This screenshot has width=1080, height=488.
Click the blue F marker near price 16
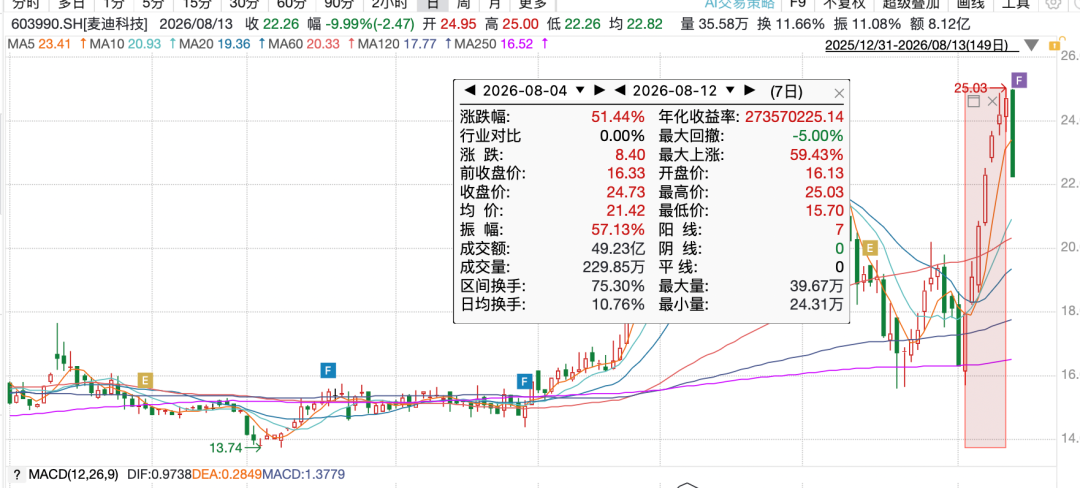(x=328, y=372)
